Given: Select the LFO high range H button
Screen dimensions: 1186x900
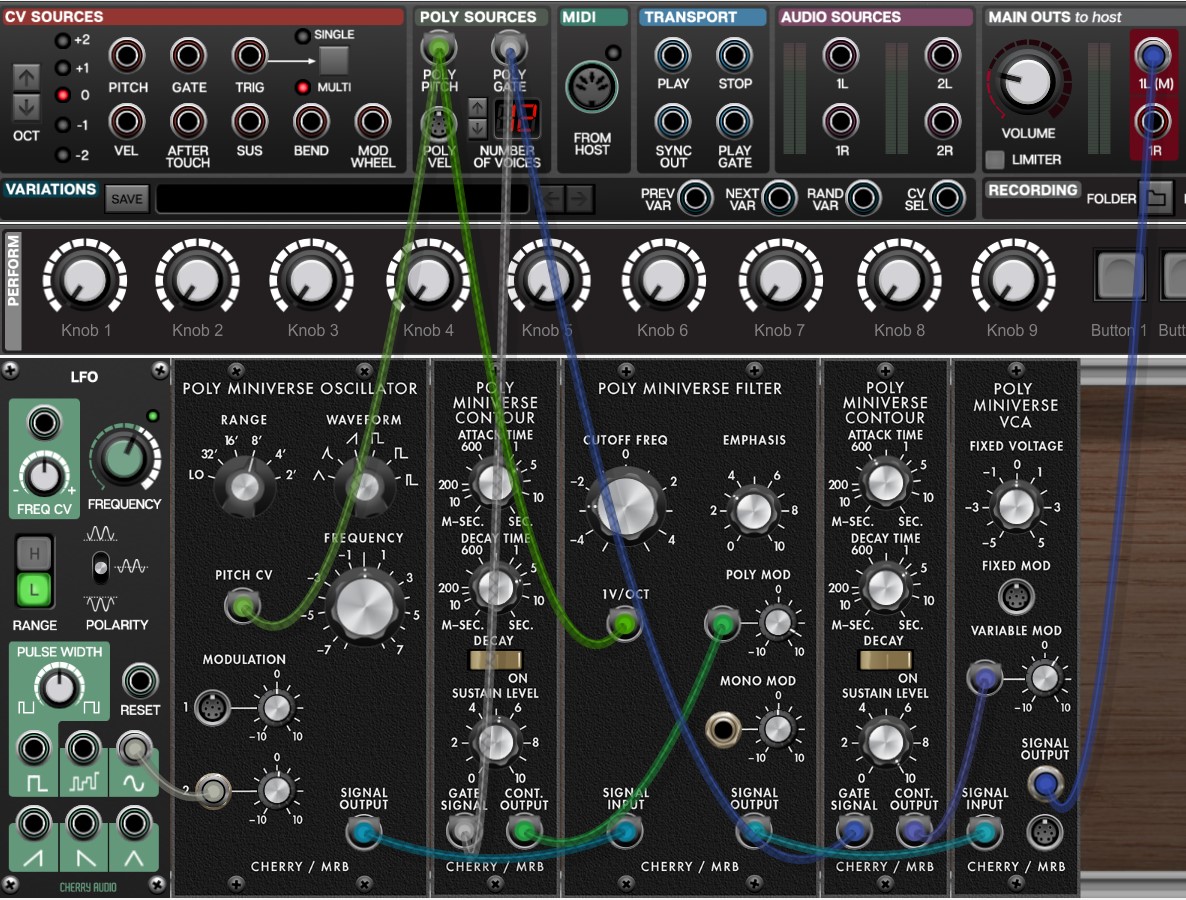Looking at the screenshot, I should pyautogui.click(x=34, y=554).
